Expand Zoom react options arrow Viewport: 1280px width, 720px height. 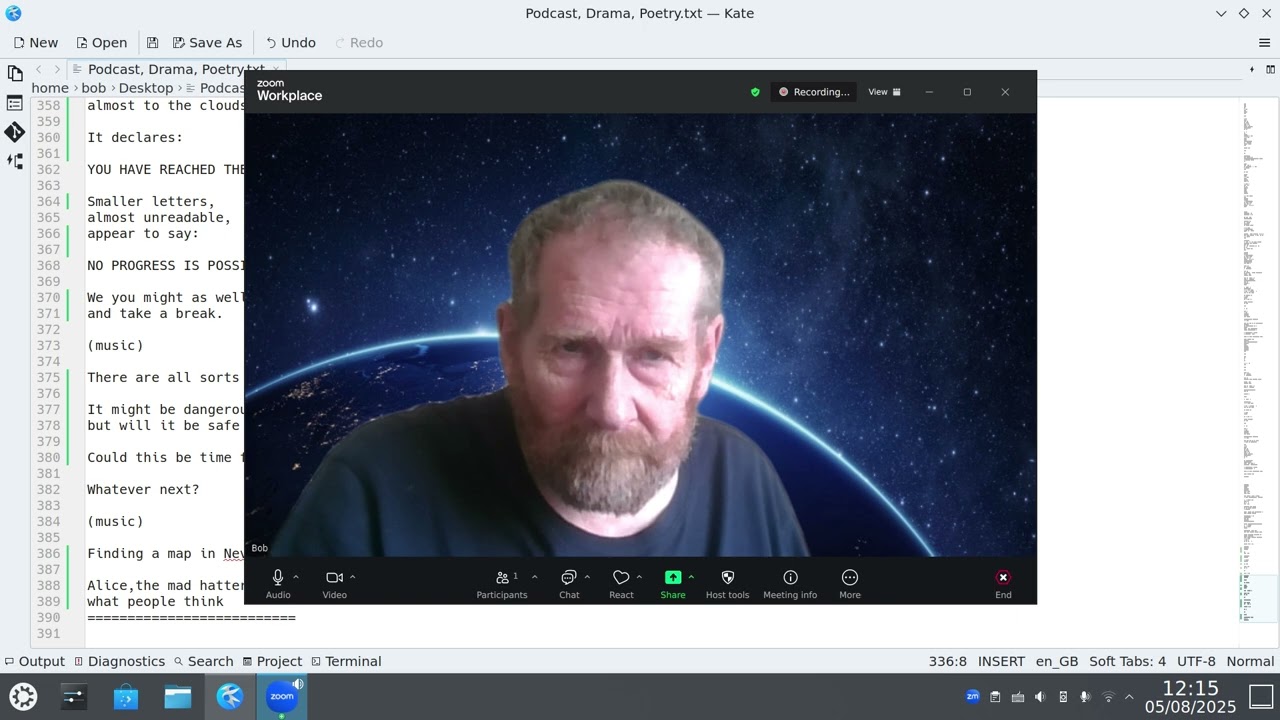click(x=639, y=577)
